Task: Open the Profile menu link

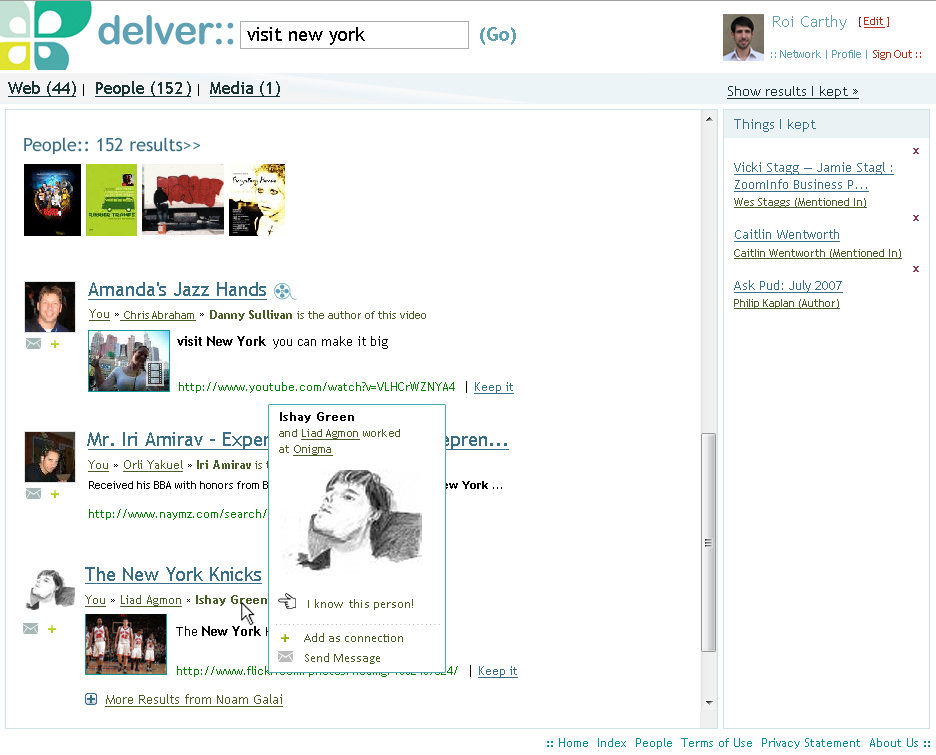Action: coord(846,54)
